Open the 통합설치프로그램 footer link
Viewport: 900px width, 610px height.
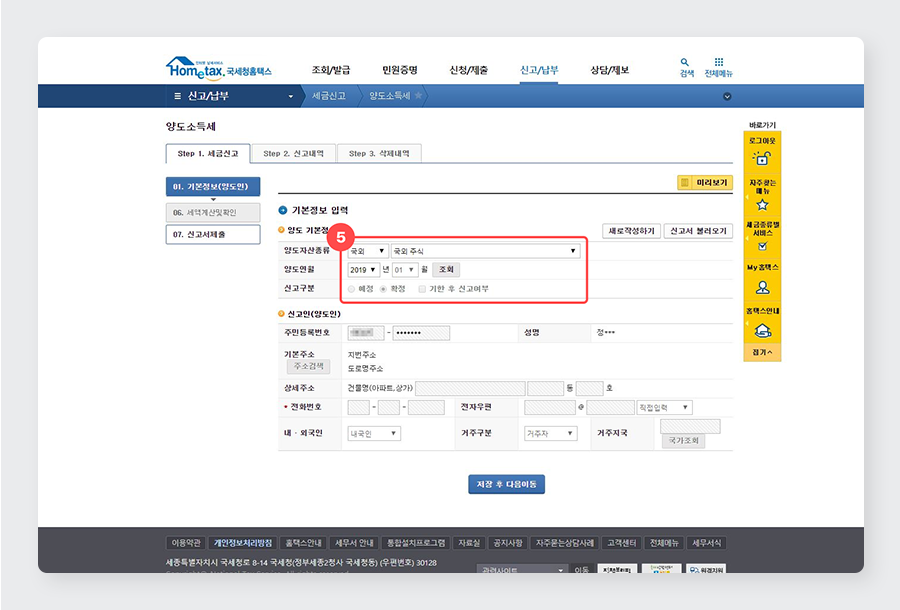[416, 543]
